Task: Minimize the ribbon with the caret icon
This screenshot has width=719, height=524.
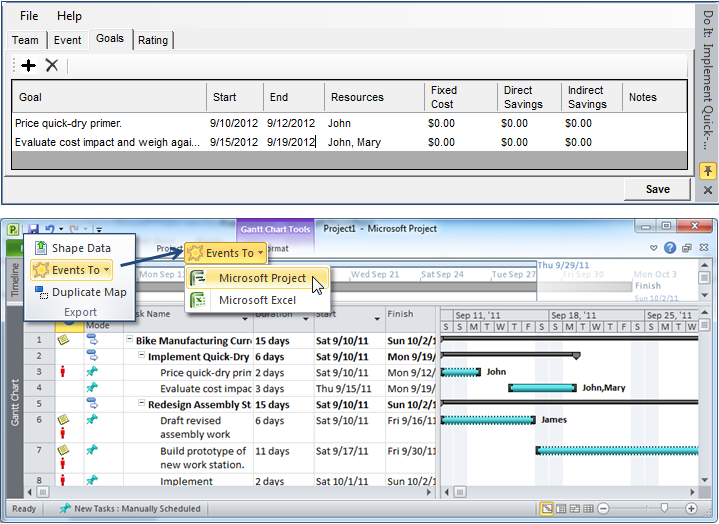Action: click(653, 248)
